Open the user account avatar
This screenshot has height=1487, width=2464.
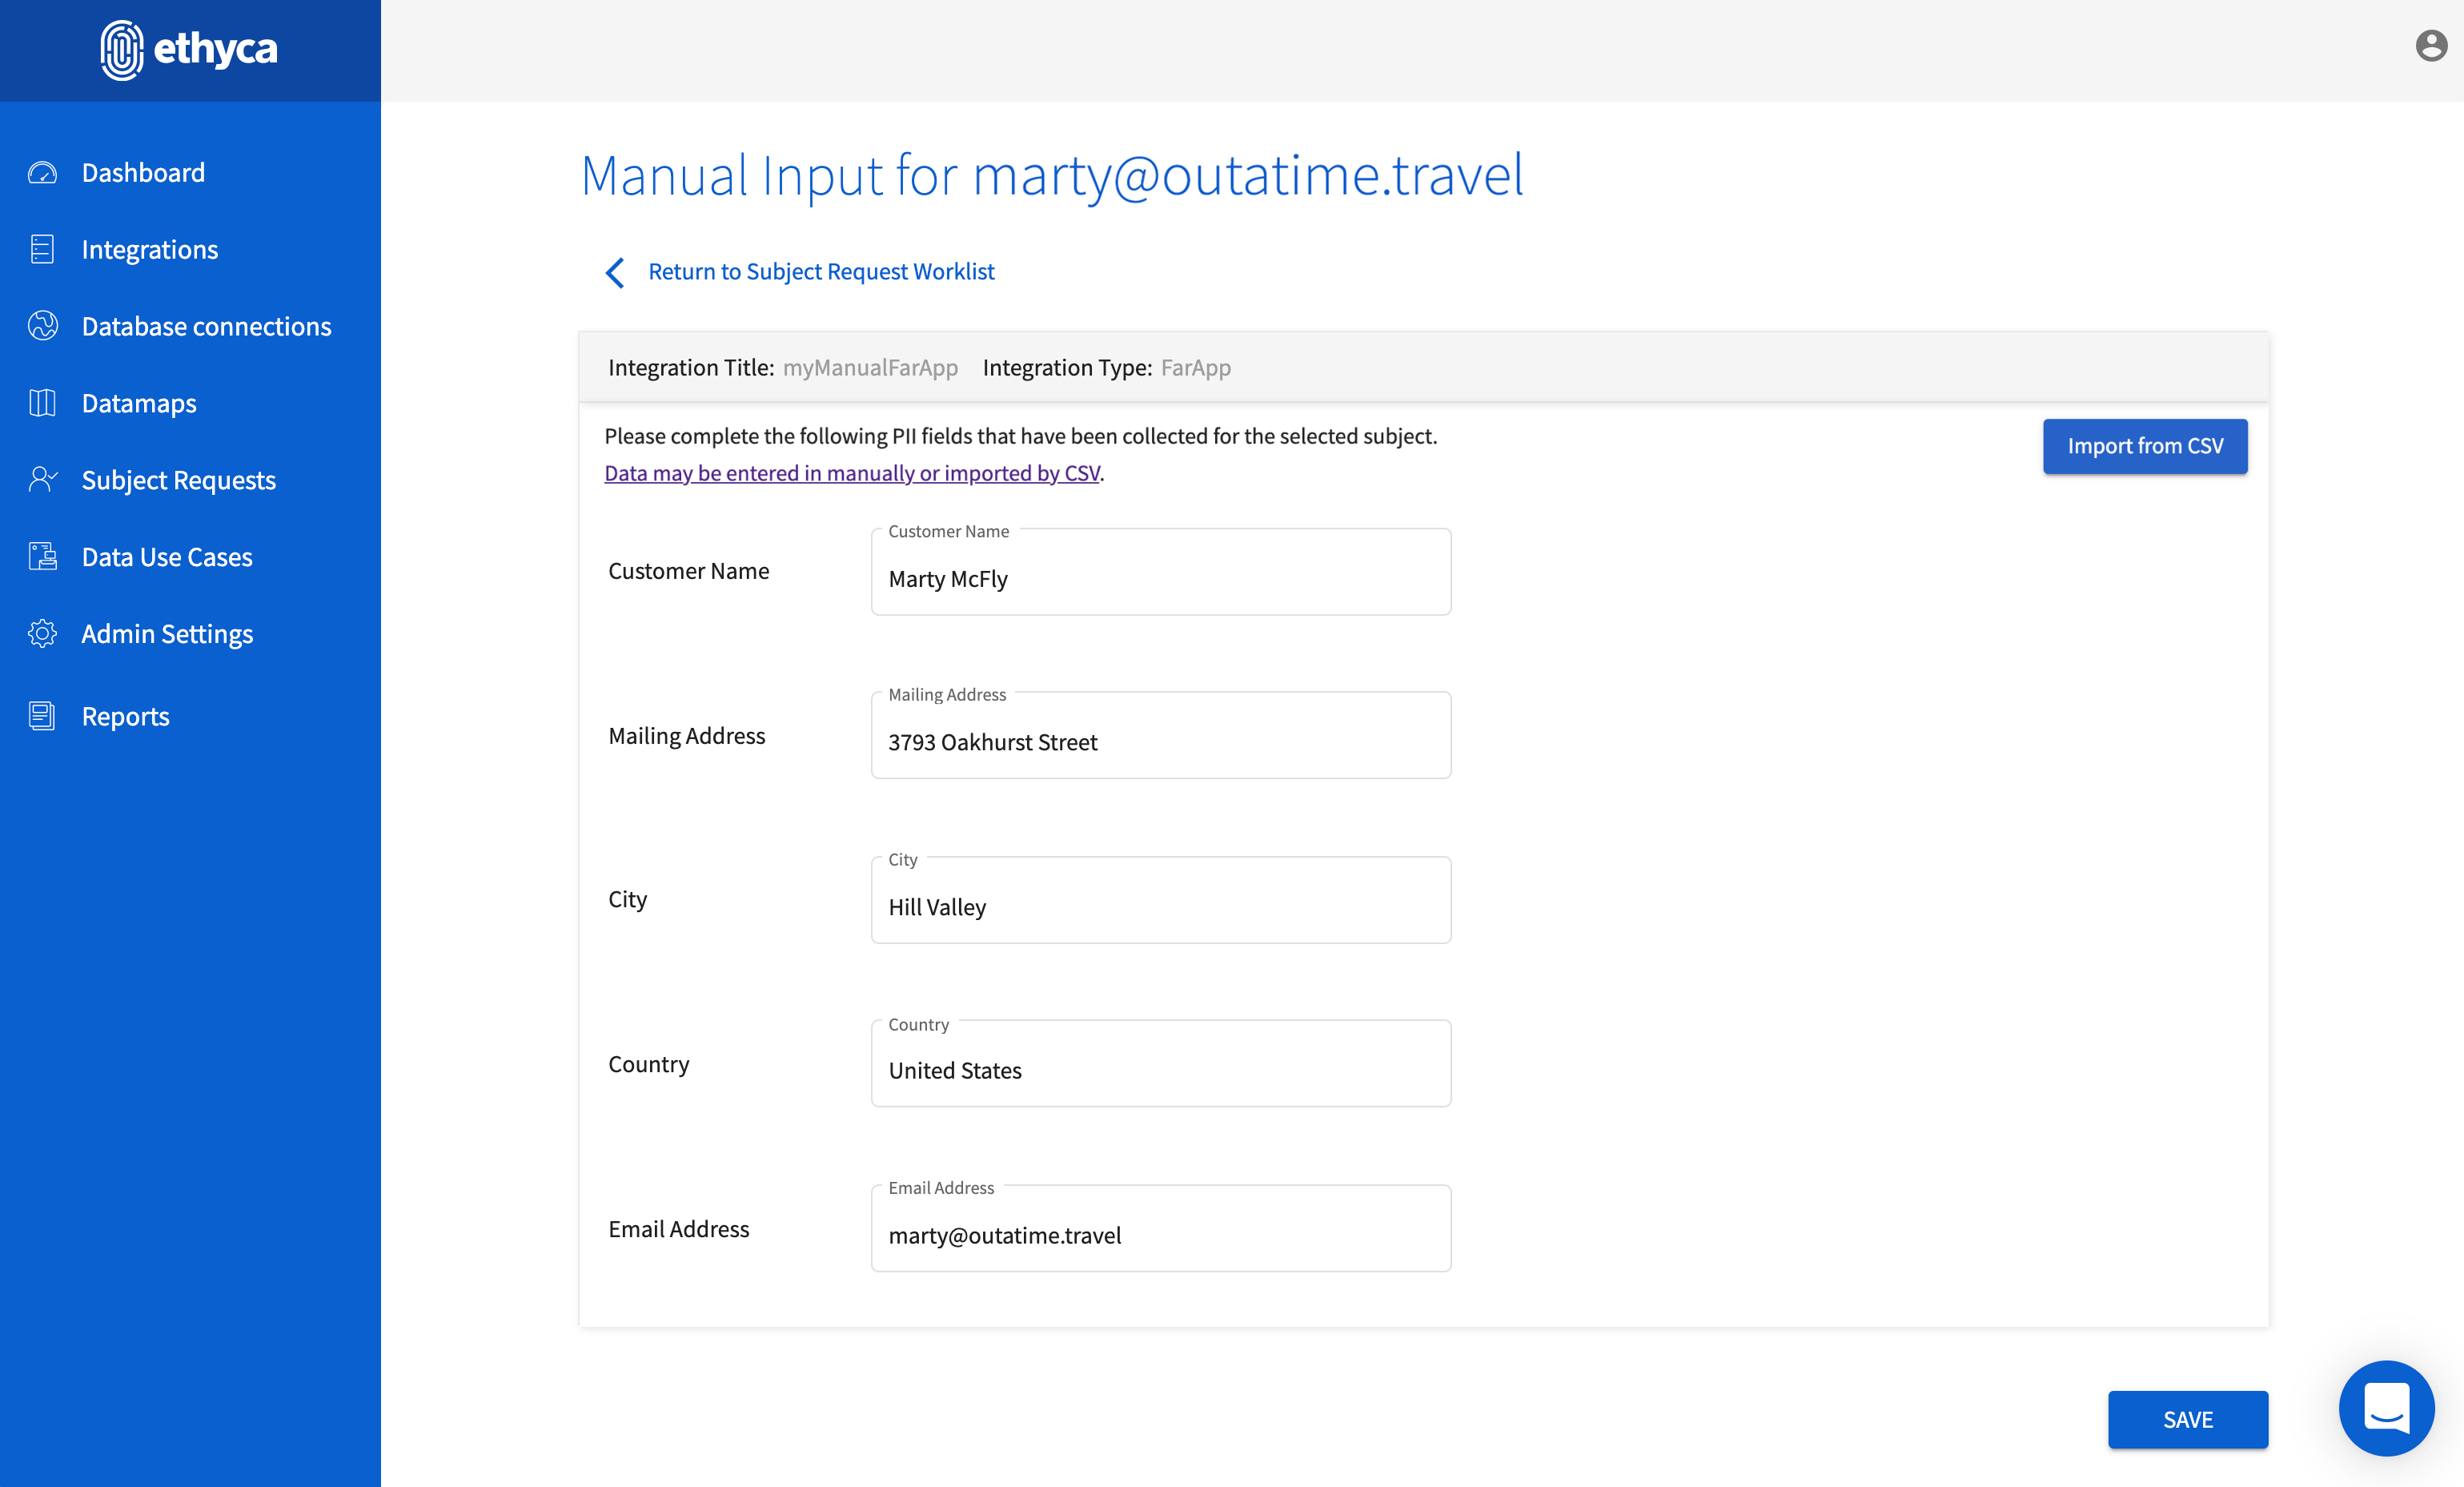[2431, 46]
